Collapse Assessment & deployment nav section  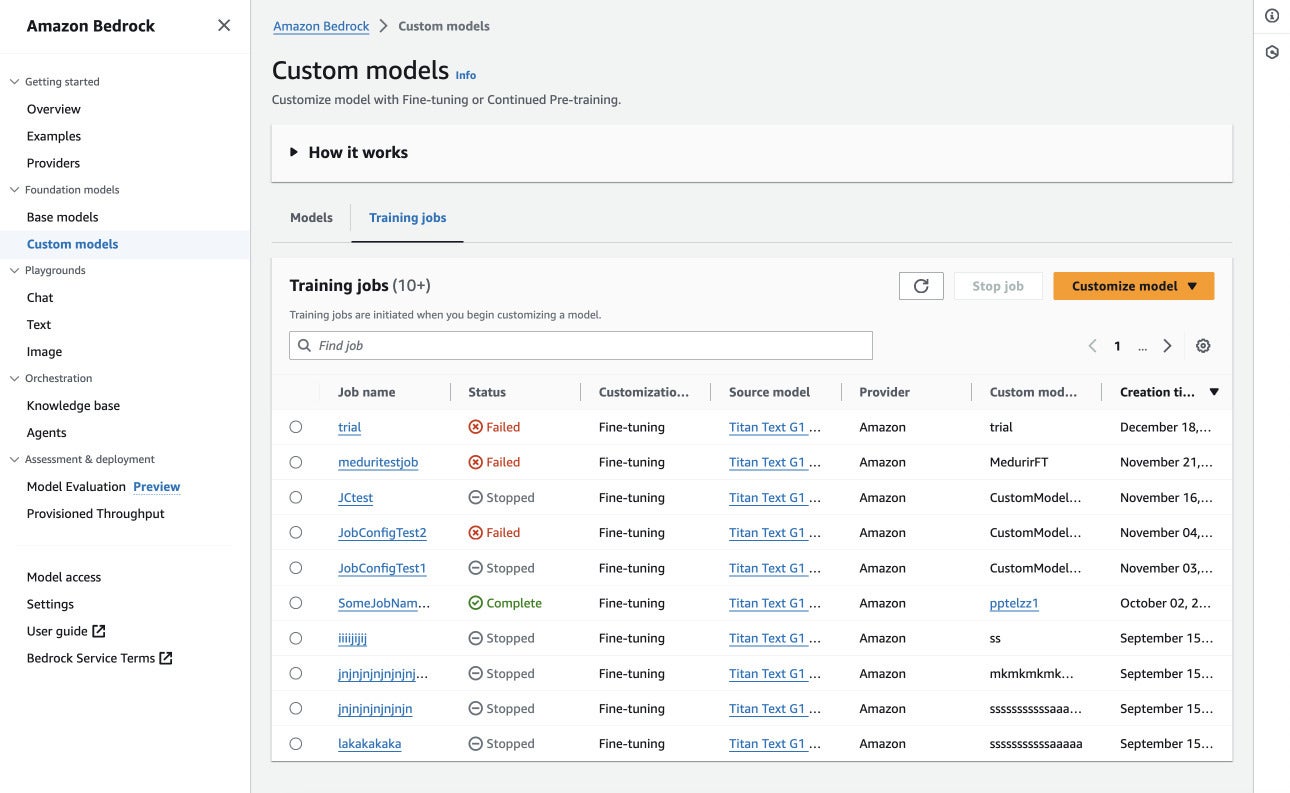[15, 460]
